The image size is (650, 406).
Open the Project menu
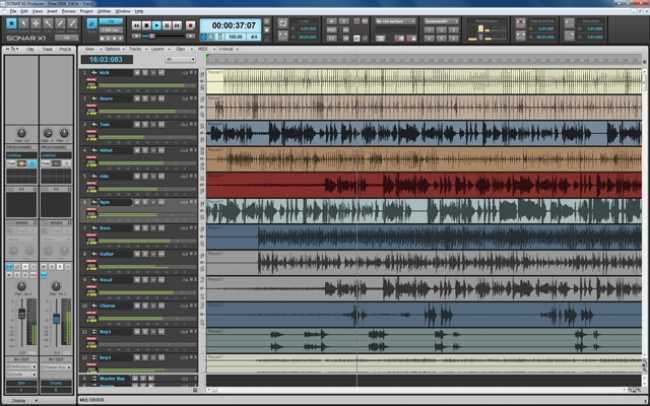pos(86,11)
